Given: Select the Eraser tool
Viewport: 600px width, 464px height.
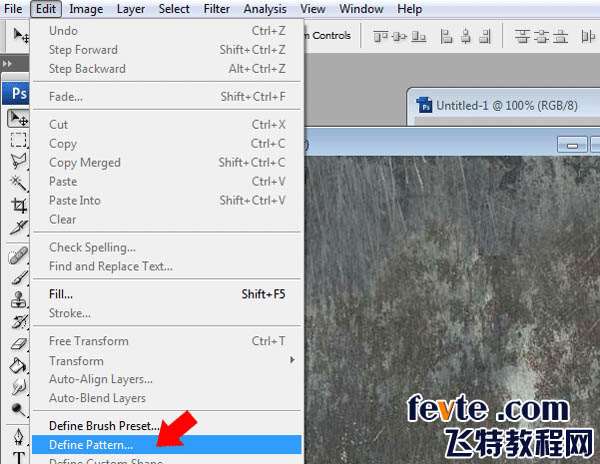Looking at the screenshot, I should click(x=18, y=343).
